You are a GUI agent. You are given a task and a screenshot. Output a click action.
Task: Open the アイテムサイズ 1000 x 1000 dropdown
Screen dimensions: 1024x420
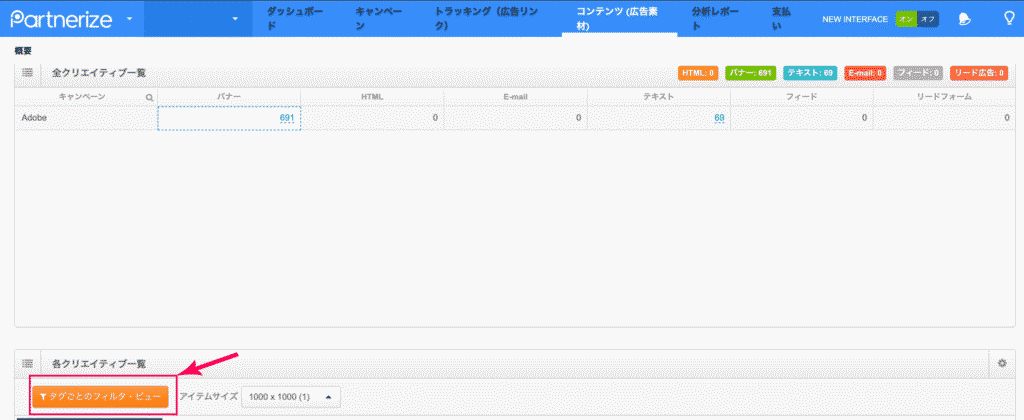point(291,397)
